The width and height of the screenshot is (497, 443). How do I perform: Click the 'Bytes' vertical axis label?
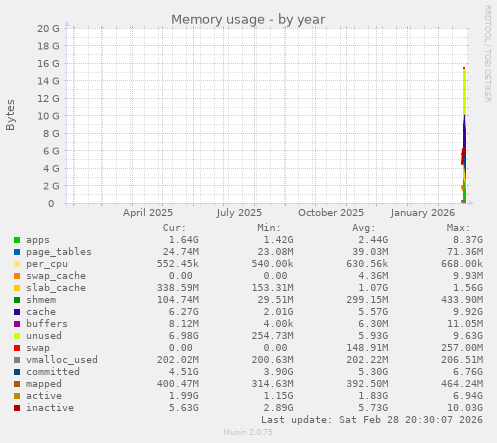click(x=10, y=115)
